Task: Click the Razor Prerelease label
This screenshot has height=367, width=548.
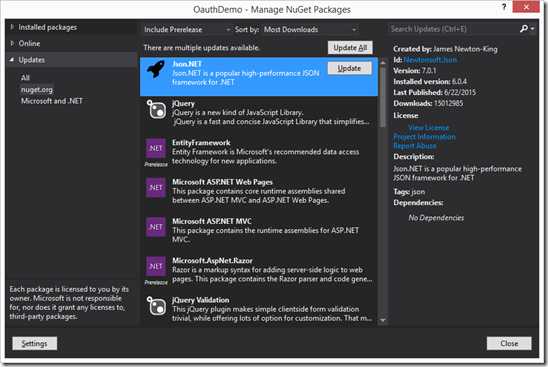Action: (x=156, y=282)
